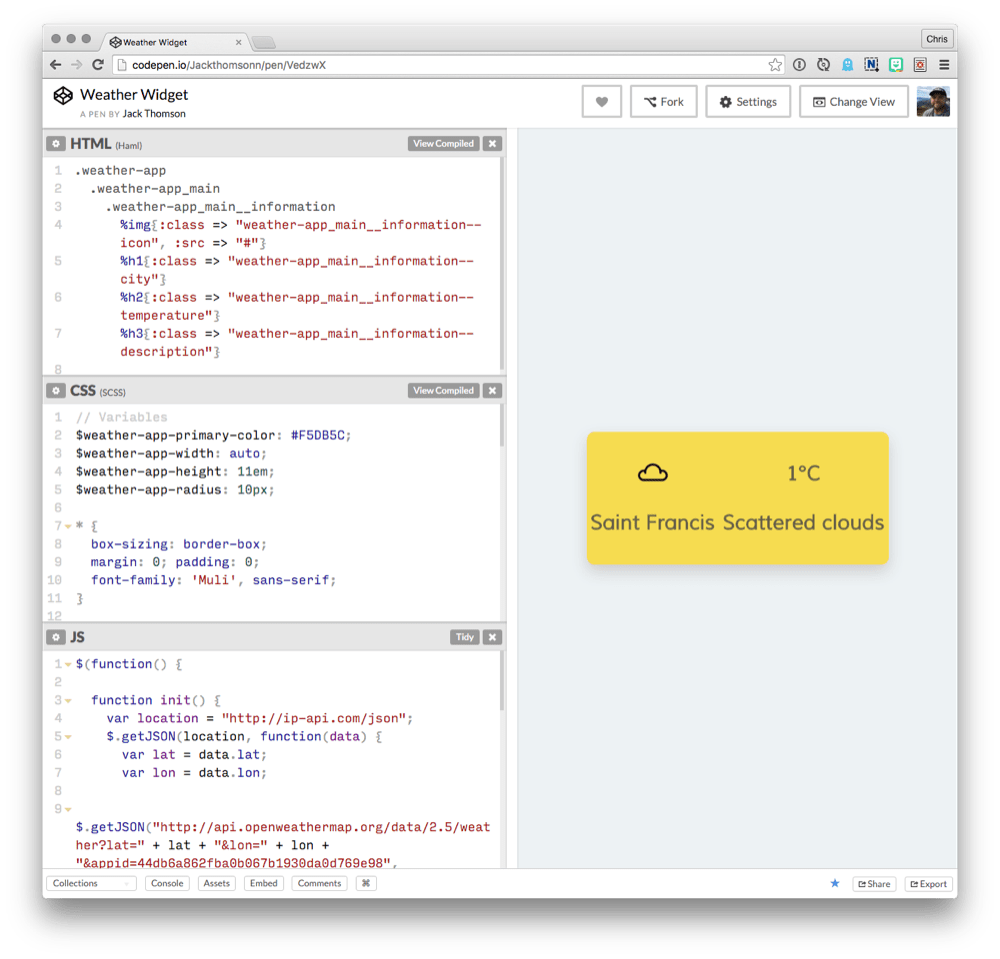Click the View Compiled button for HTML
The height and width of the screenshot is (959, 1000).
(443, 143)
